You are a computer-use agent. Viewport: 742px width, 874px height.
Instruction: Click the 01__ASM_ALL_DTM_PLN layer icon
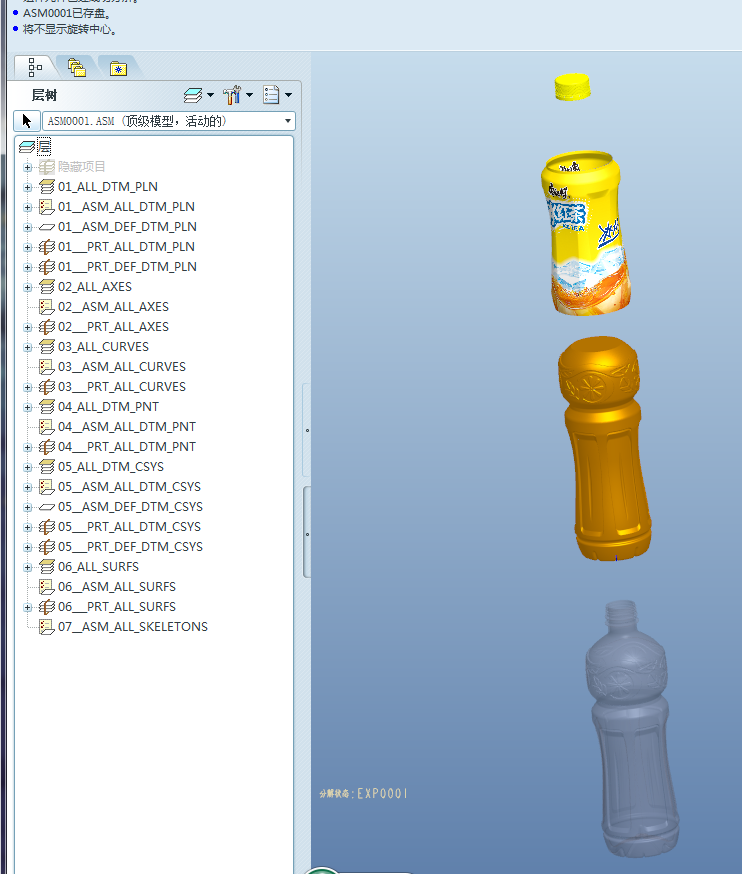tap(47, 207)
